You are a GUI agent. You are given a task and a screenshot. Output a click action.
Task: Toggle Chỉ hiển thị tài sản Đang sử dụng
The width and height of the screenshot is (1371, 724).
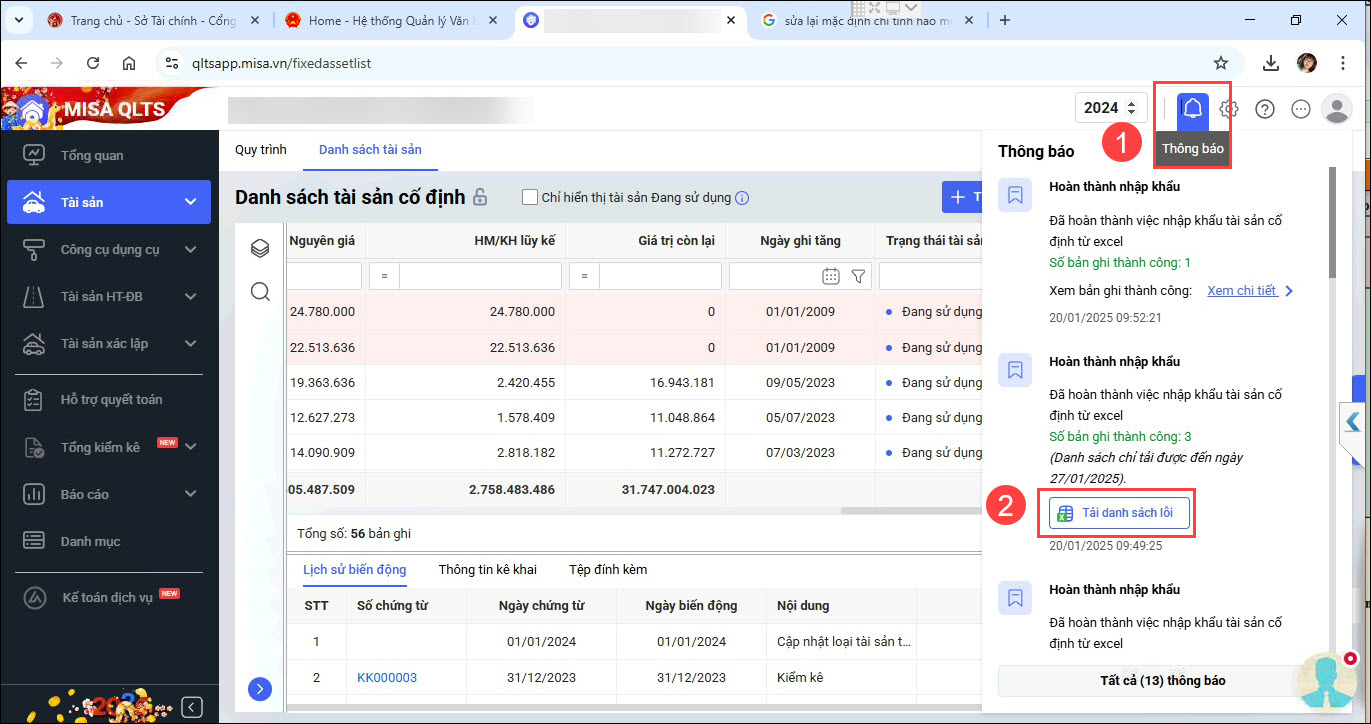530,197
